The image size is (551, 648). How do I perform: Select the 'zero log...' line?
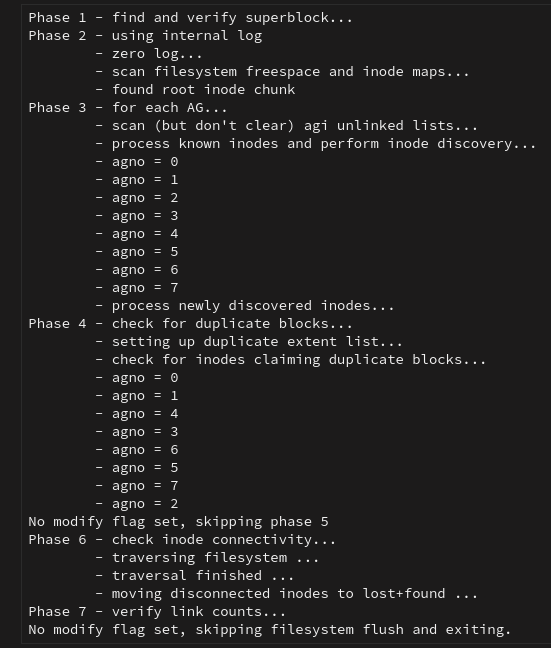tap(148, 54)
